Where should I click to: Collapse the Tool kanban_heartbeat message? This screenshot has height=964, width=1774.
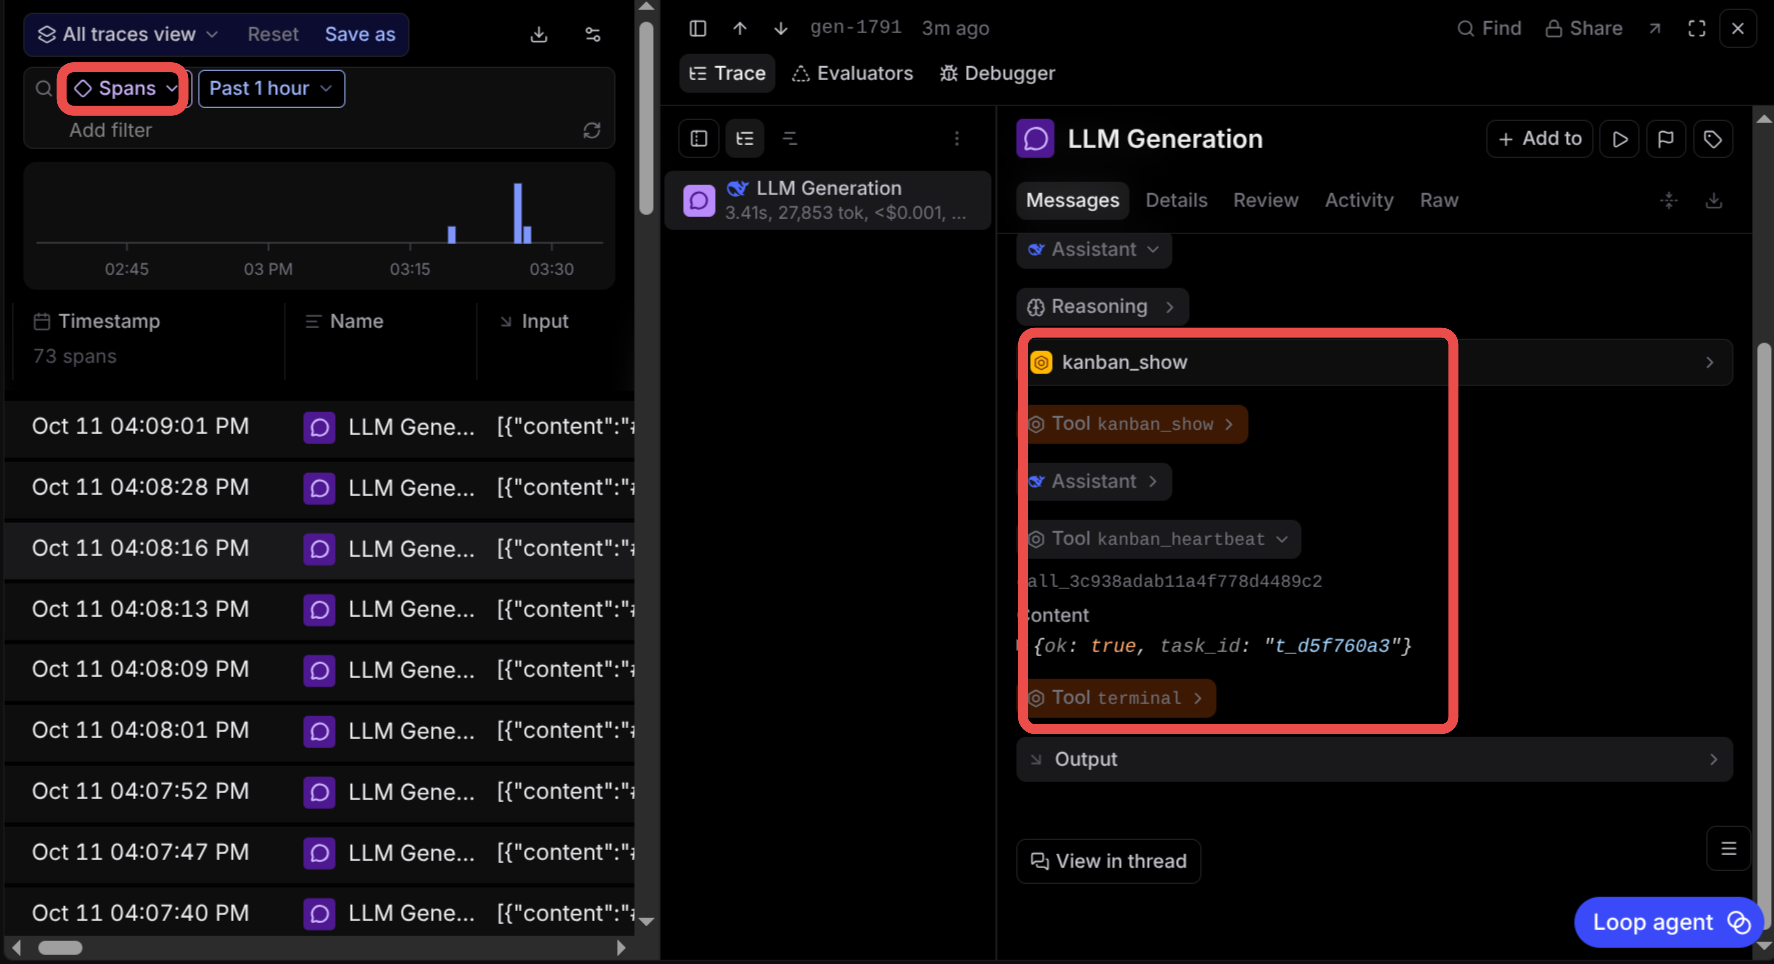coord(1160,539)
